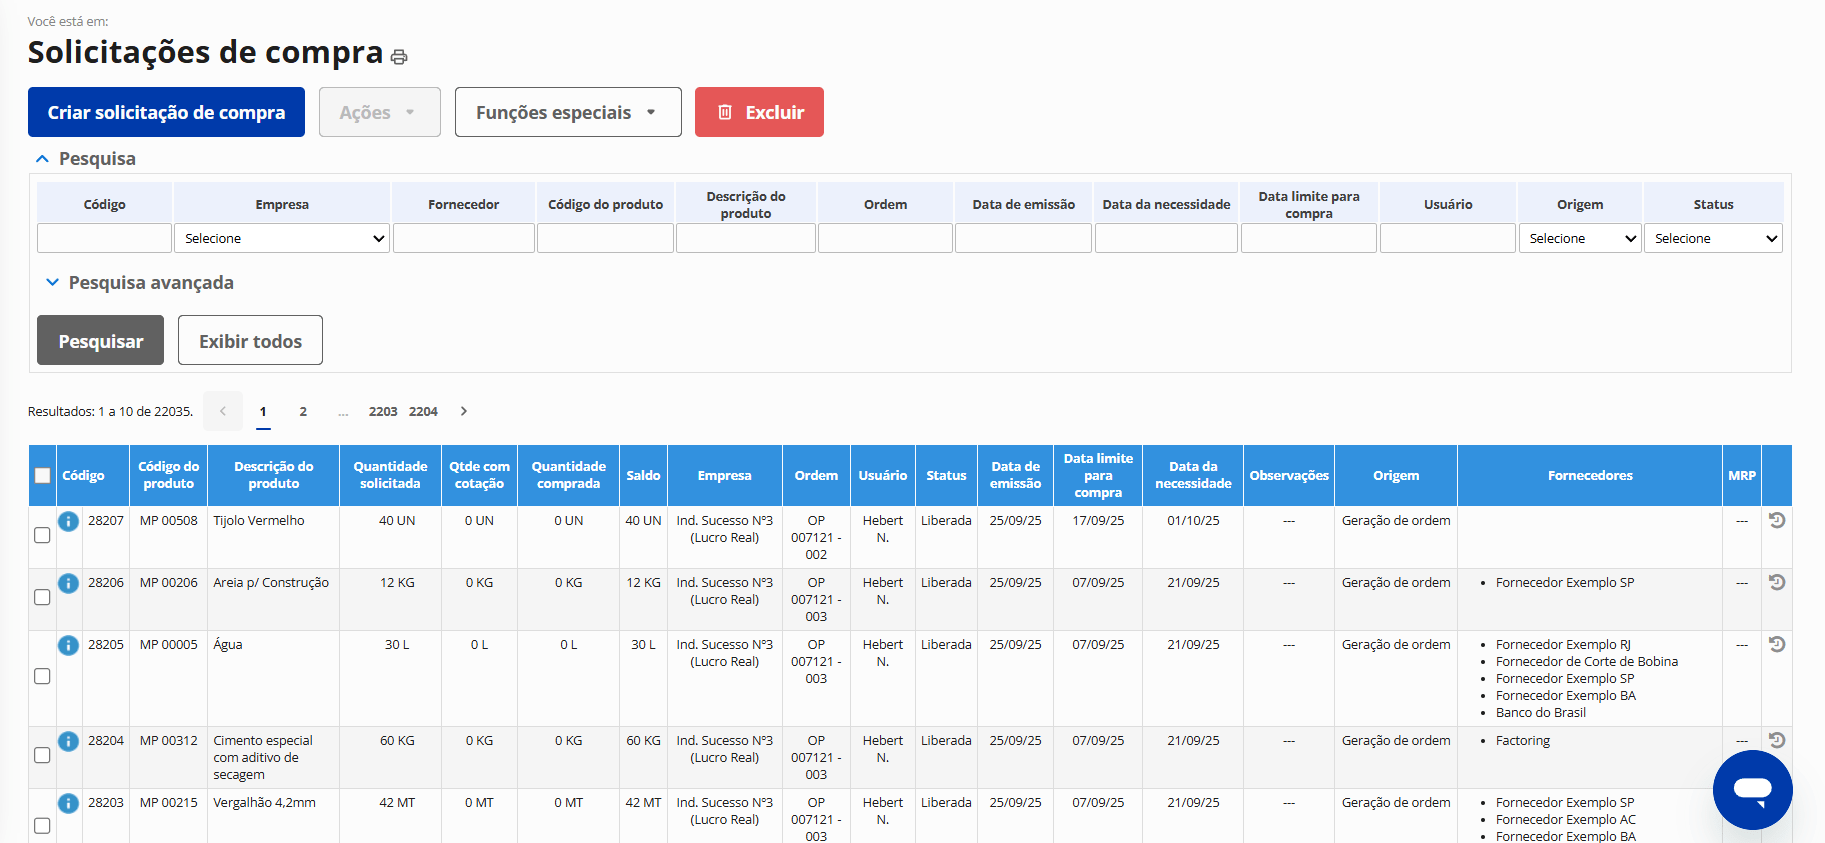Open the Status filter dropdown

tap(1713, 238)
